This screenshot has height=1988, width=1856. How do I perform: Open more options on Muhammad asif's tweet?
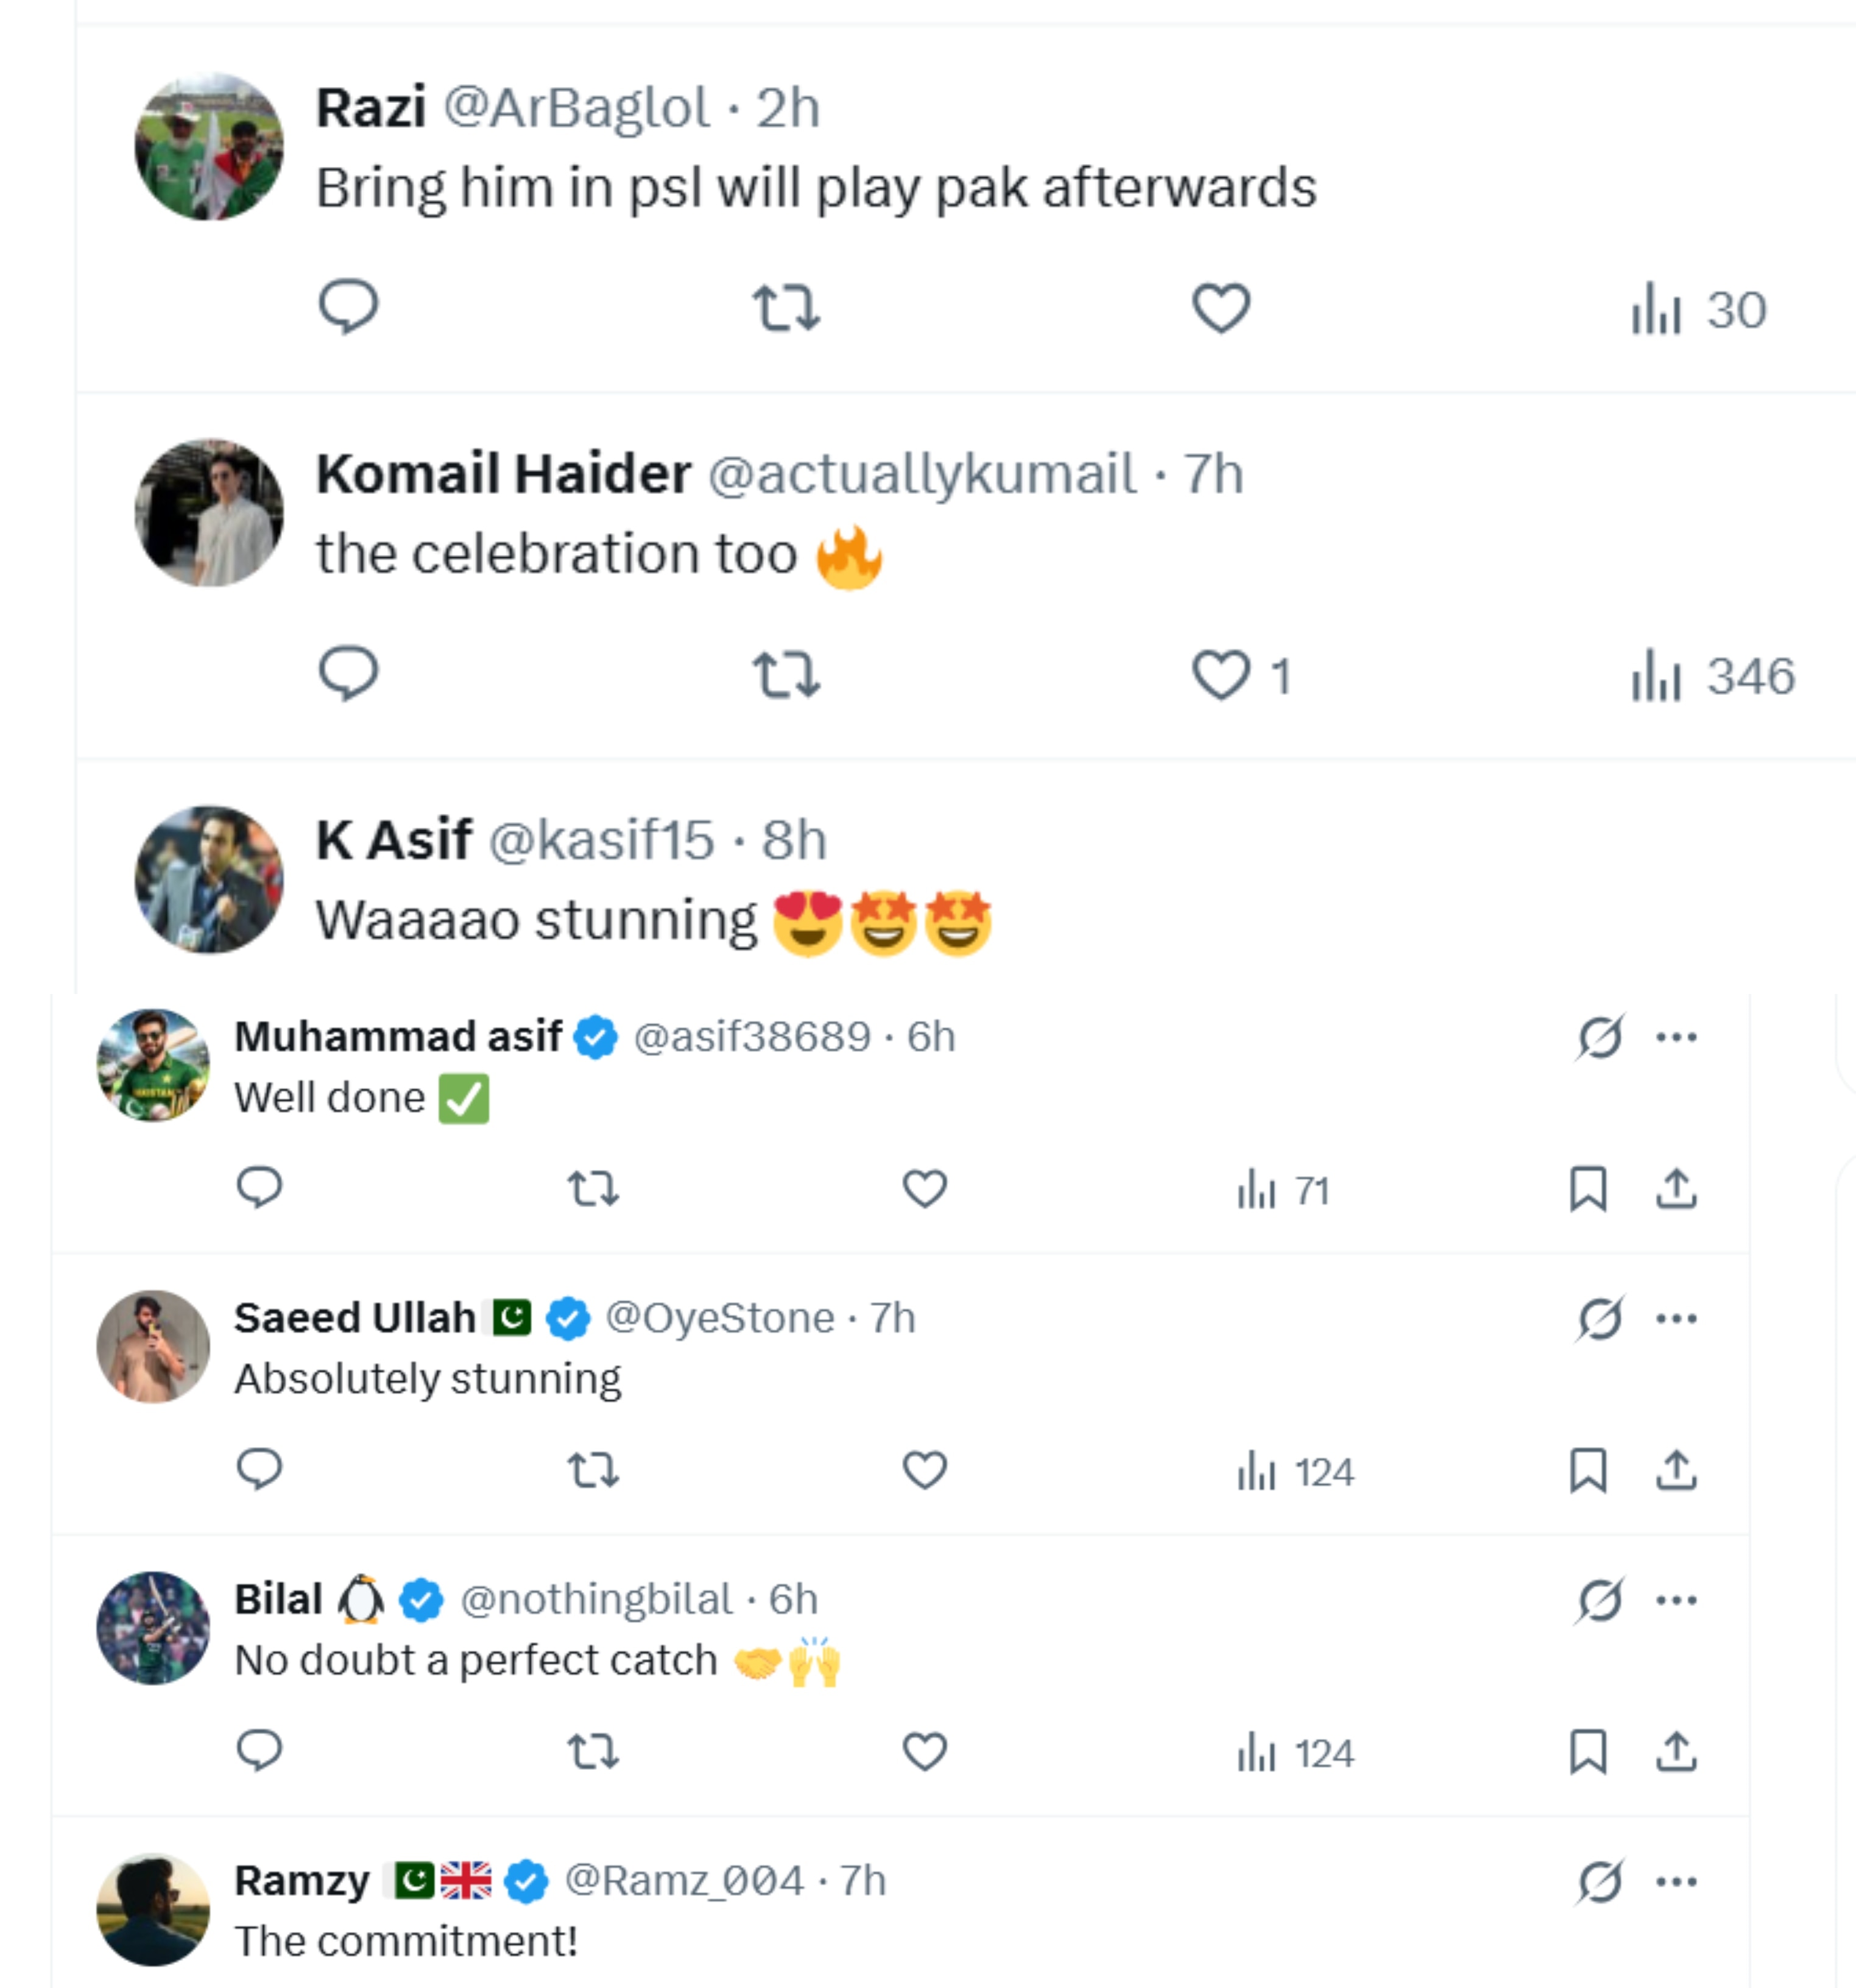[1676, 1037]
